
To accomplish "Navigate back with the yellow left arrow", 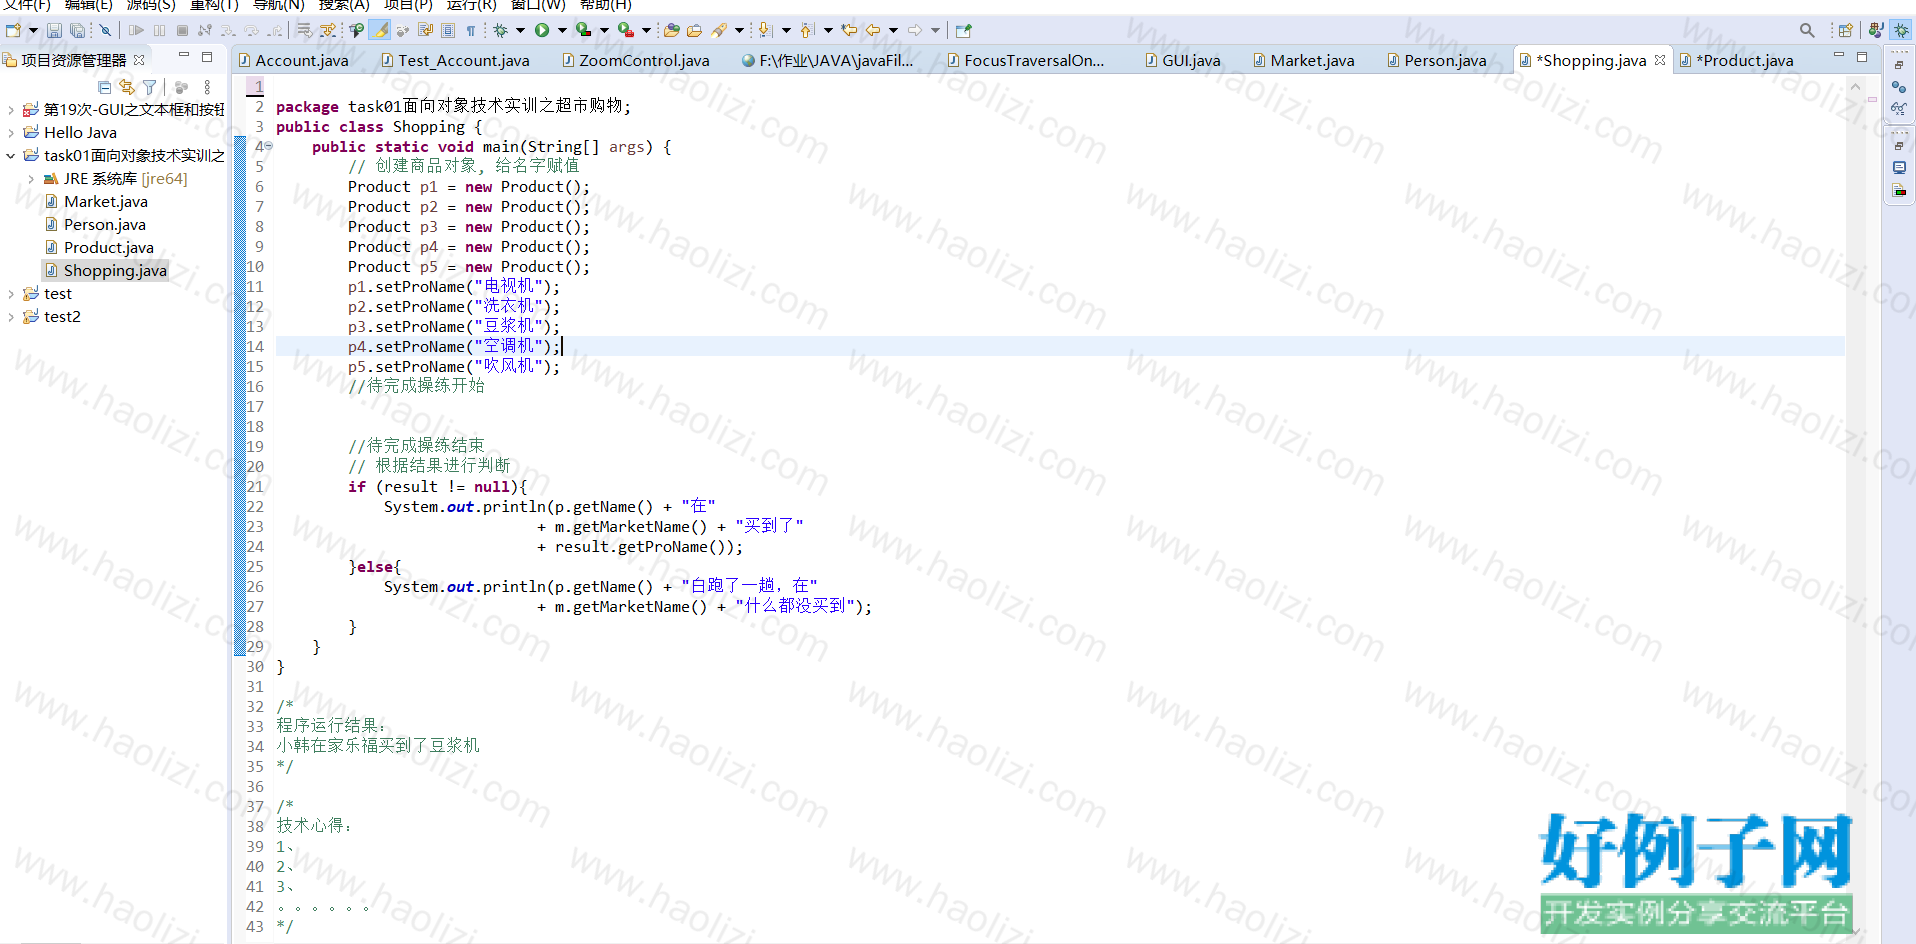I will (x=872, y=30).
